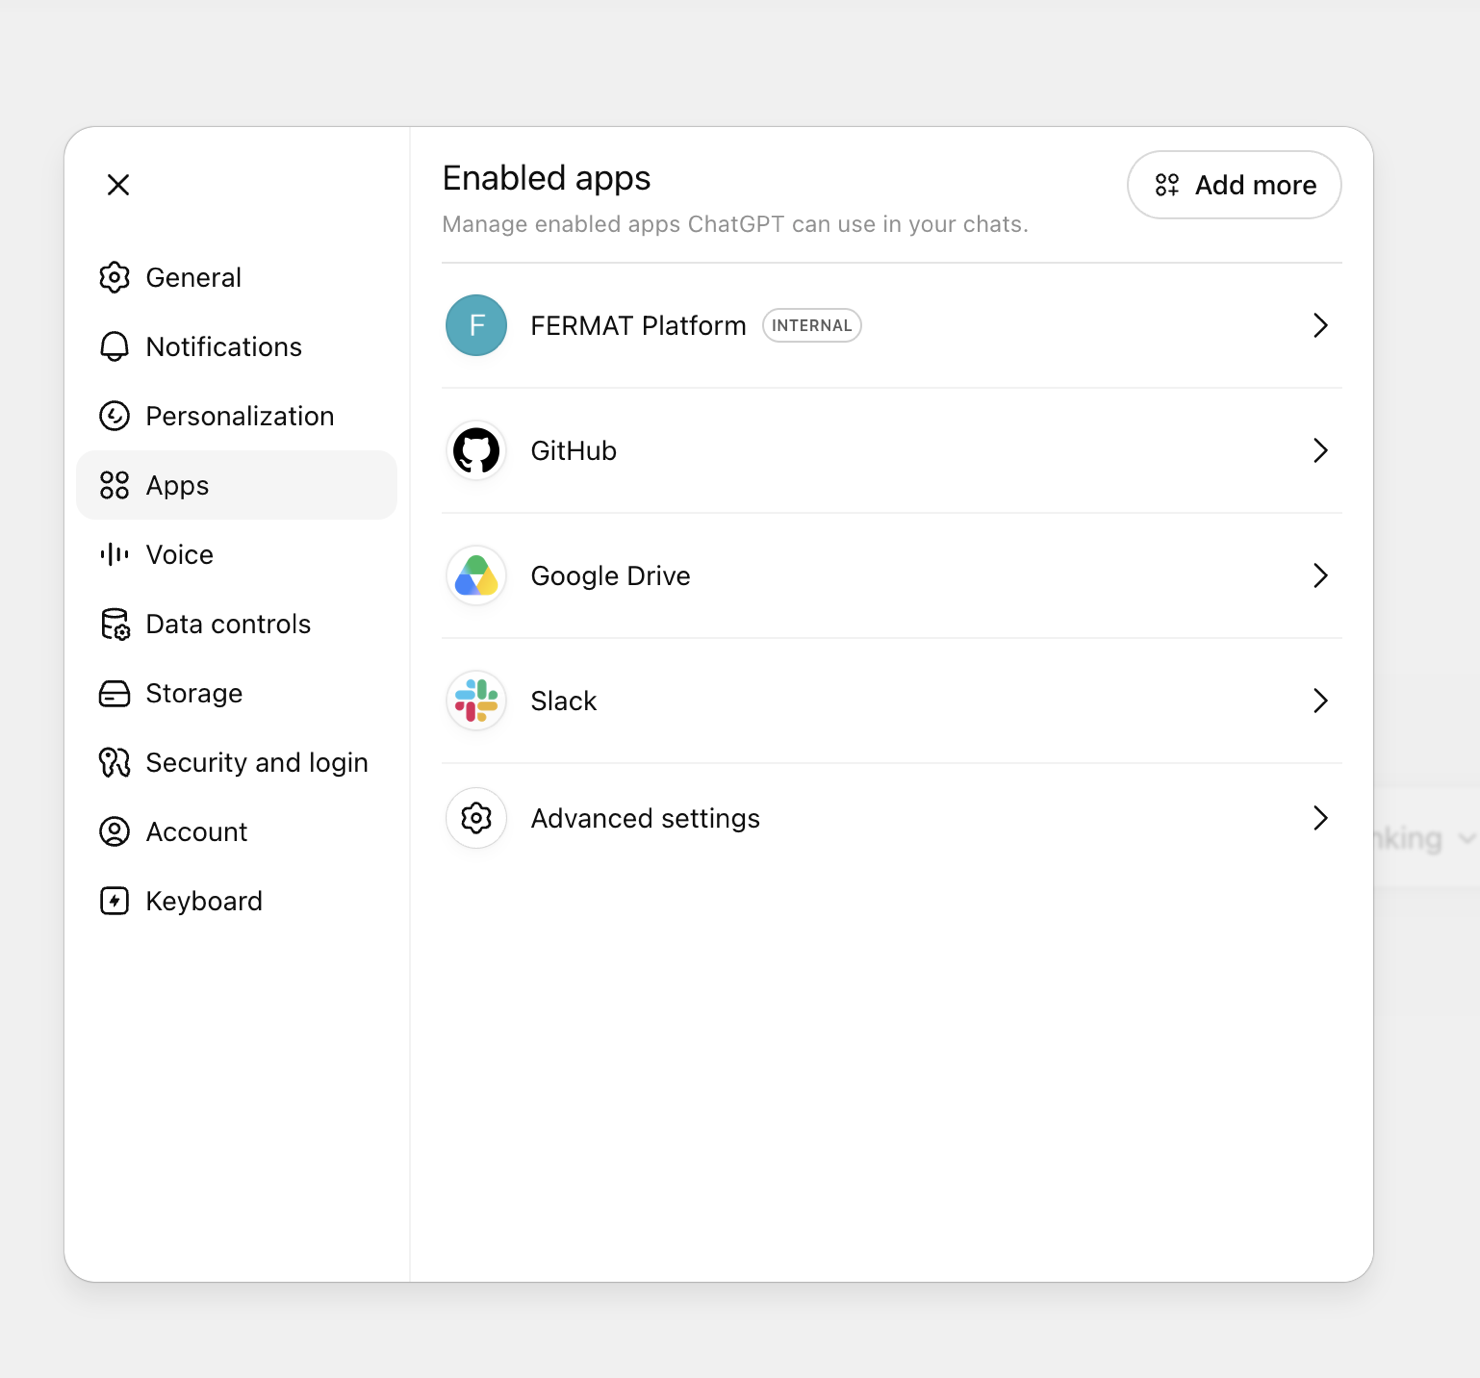
Task: Expand the GitHub row chevron
Action: (1320, 451)
